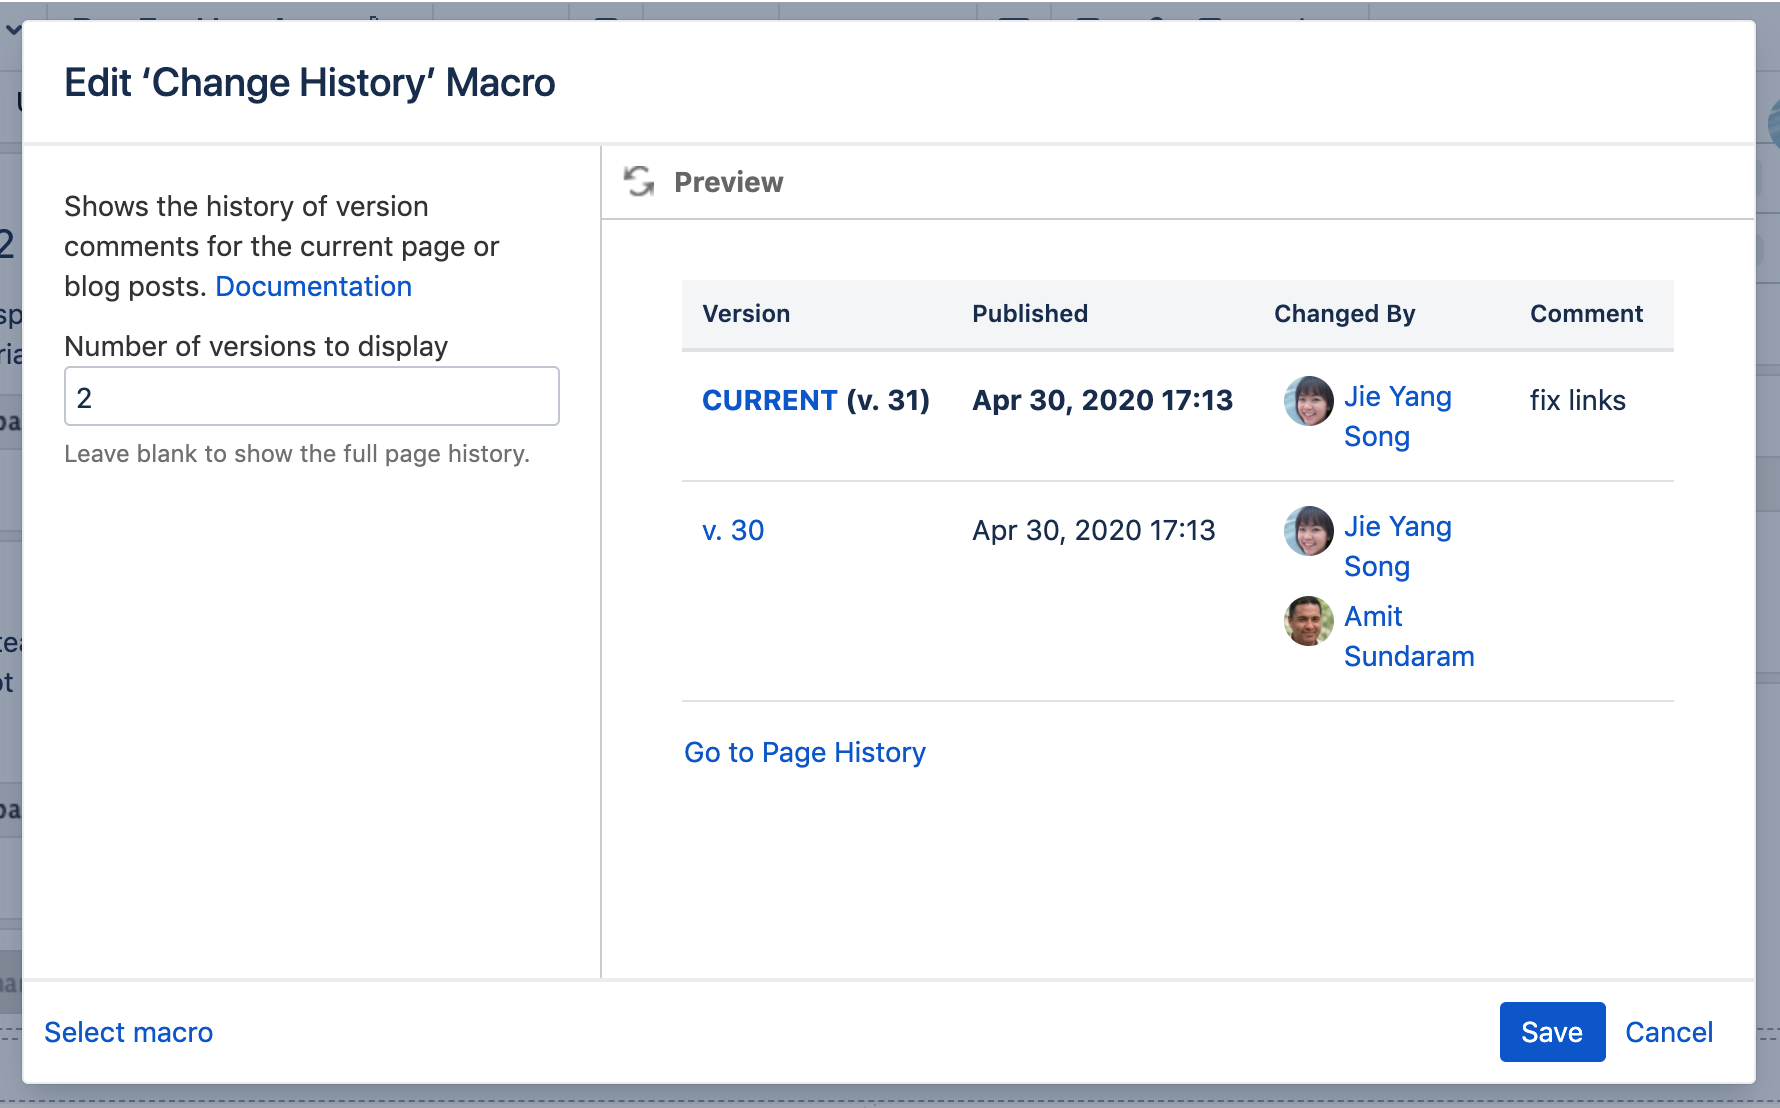
Task: Open the v. 30 version link
Action: 733,531
